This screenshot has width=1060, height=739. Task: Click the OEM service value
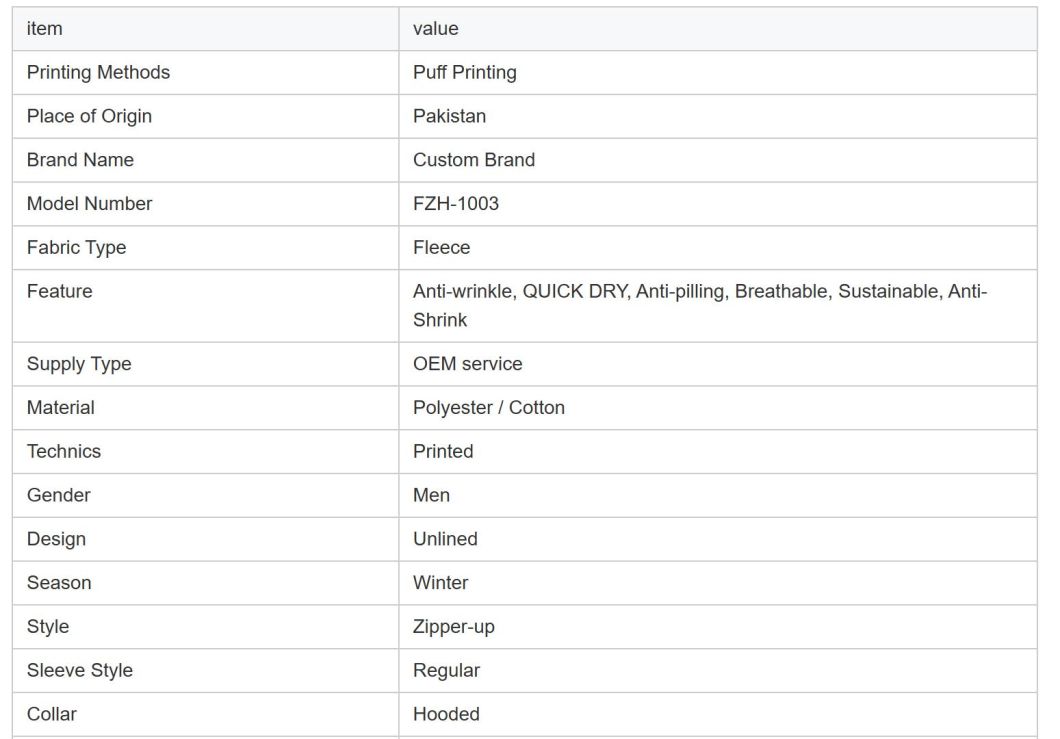(468, 364)
